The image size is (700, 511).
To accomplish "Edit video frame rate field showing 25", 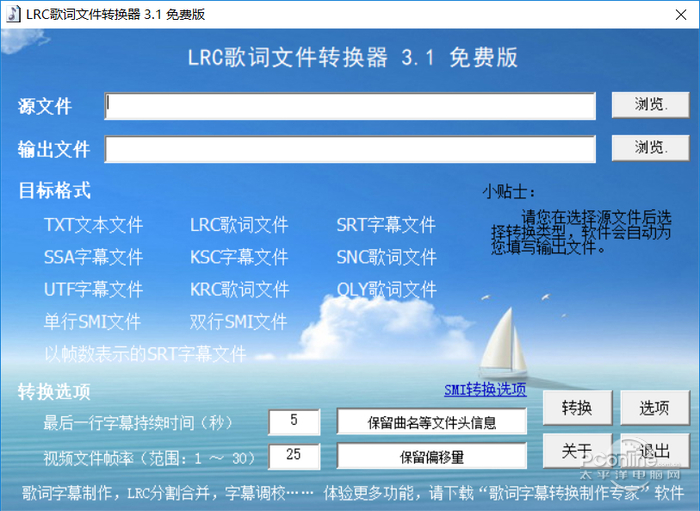I will (294, 456).
